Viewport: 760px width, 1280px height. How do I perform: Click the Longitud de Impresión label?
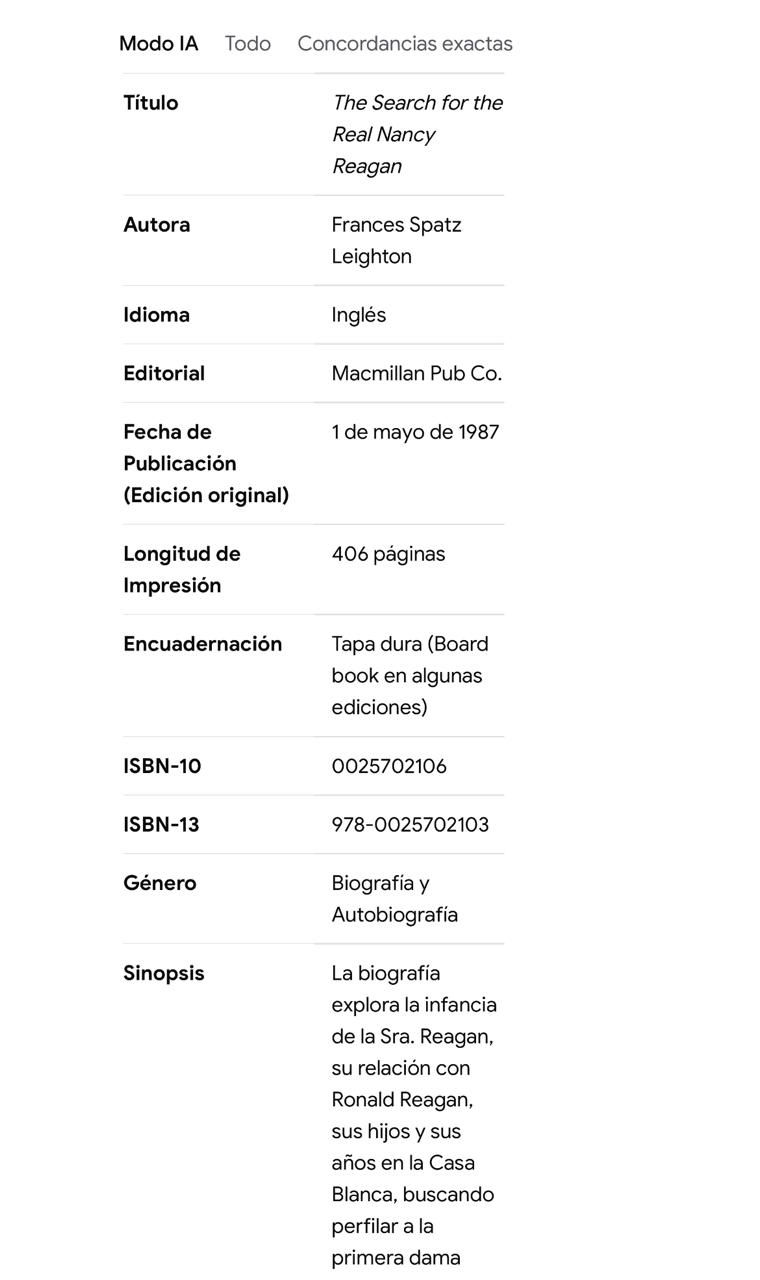(x=181, y=569)
